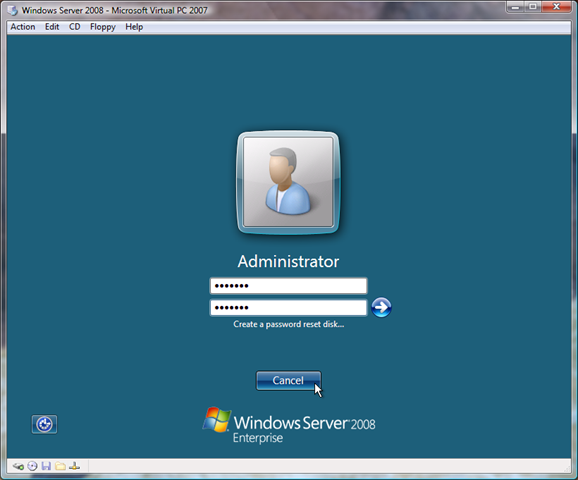Click the CD drive status icon
This screenshot has height=480, width=578.
point(32,466)
